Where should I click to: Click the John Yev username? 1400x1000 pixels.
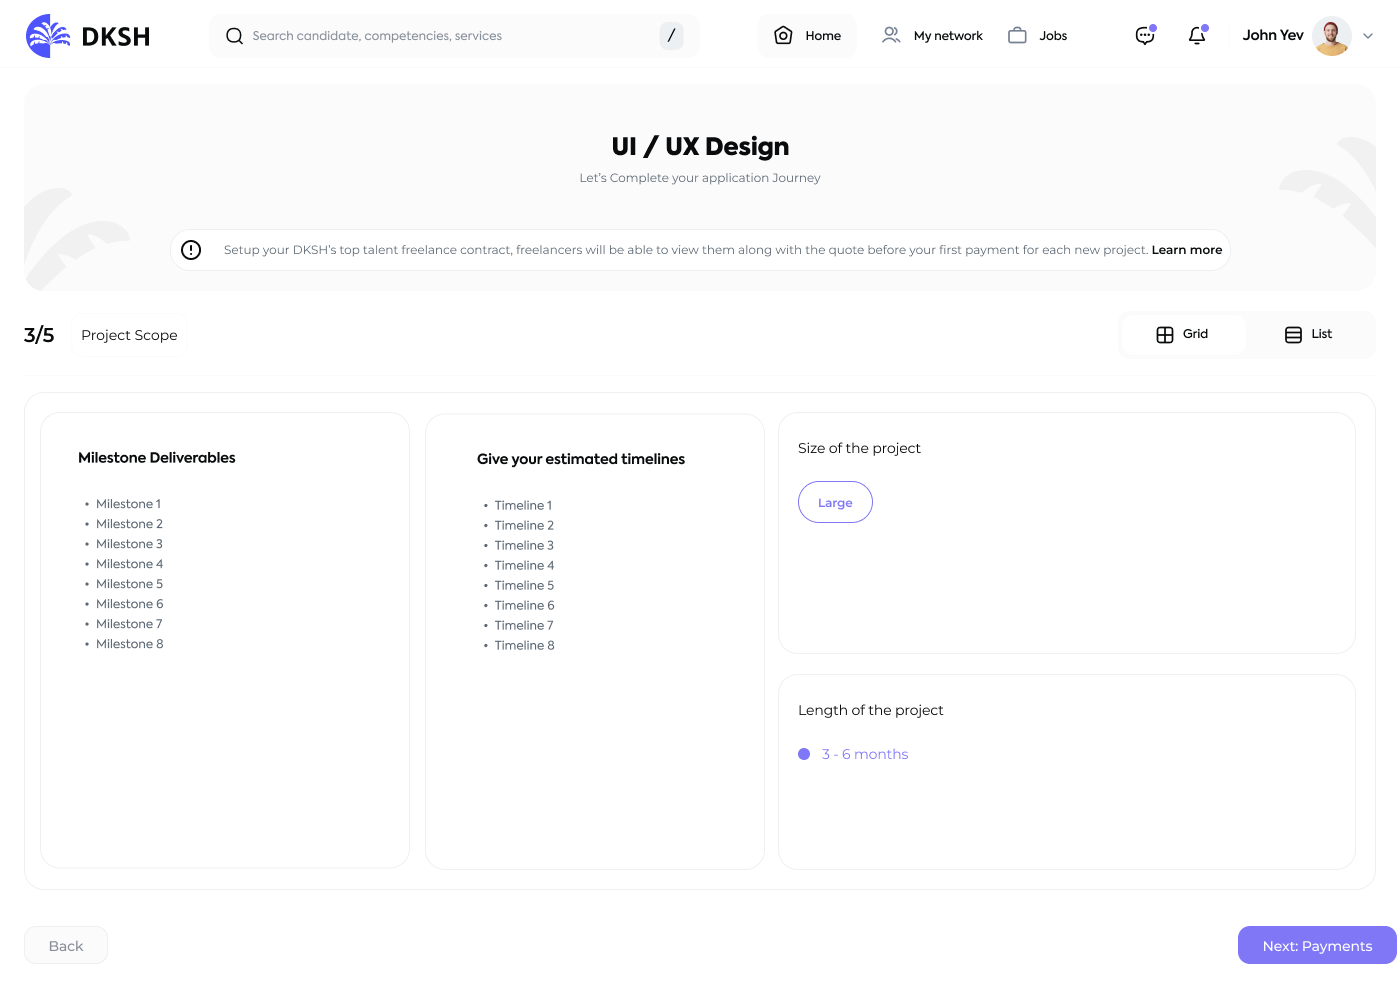(1273, 35)
